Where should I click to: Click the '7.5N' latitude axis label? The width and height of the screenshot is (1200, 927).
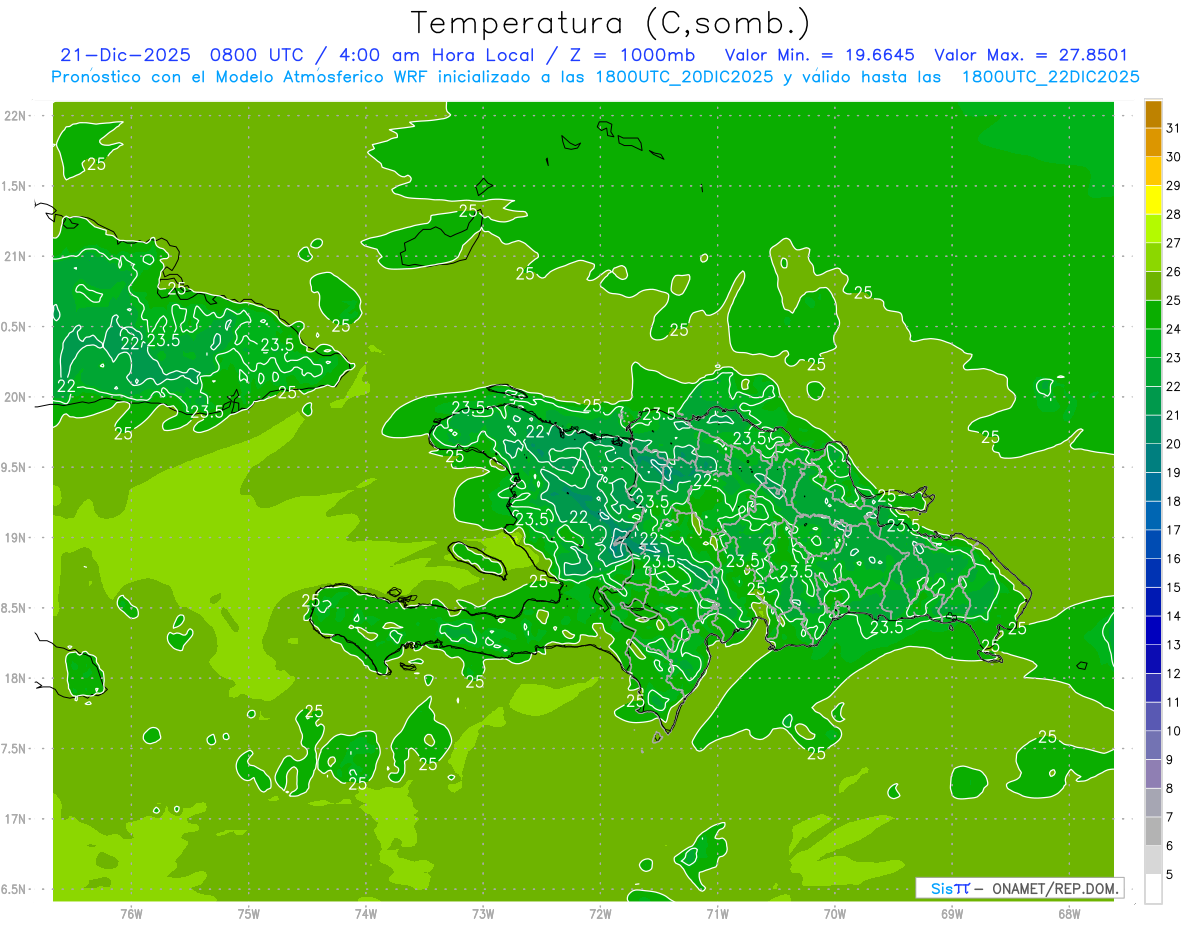[14, 749]
